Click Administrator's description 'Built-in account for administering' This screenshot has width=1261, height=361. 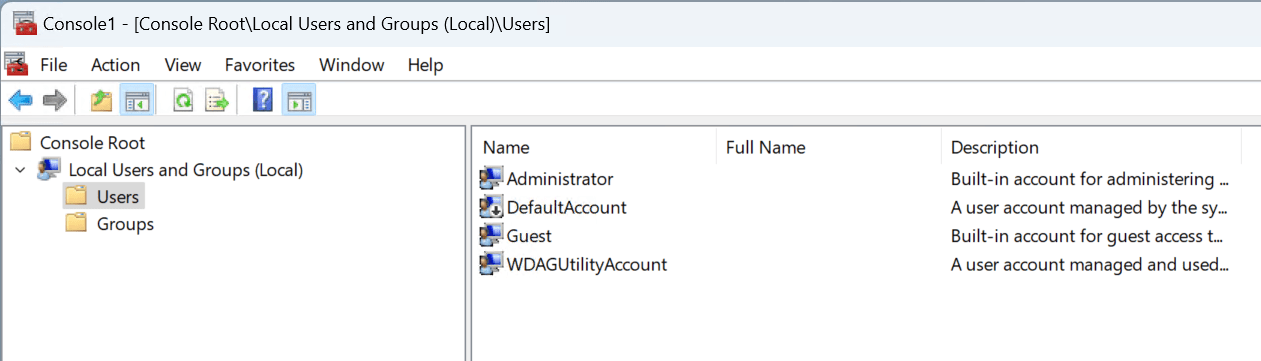tap(1089, 180)
